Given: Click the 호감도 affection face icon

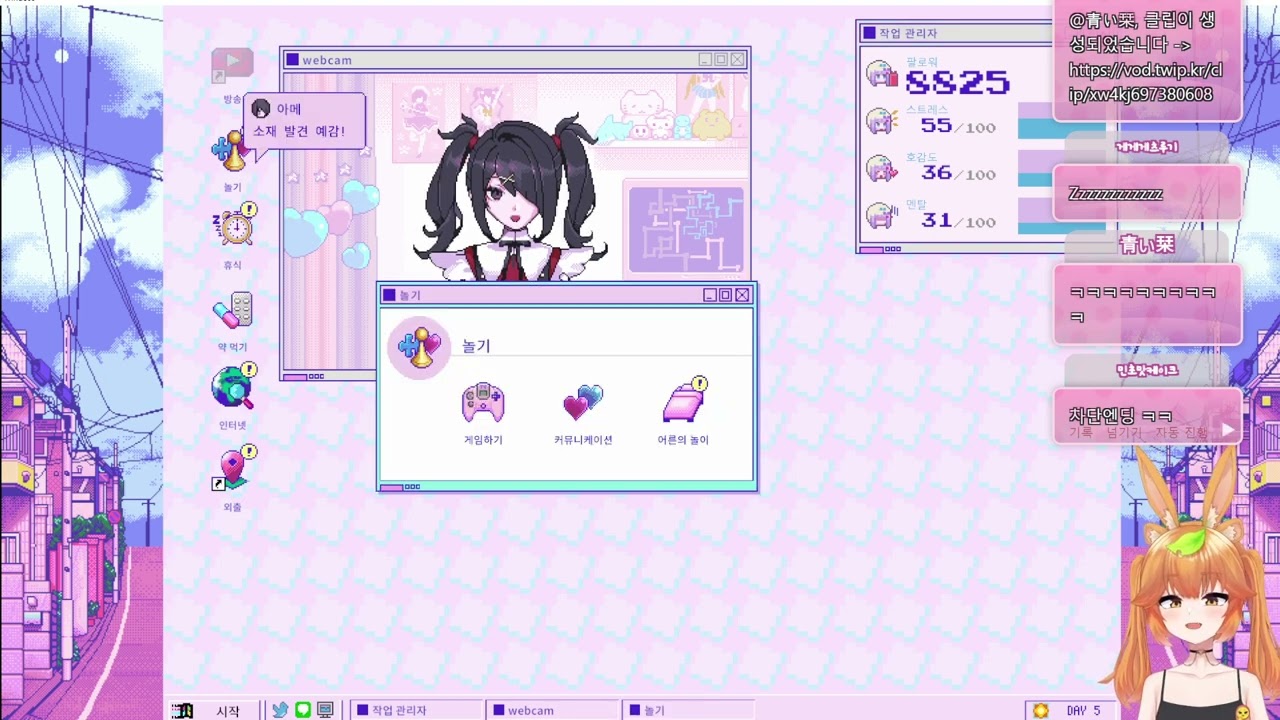Looking at the screenshot, I should (x=881, y=168).
